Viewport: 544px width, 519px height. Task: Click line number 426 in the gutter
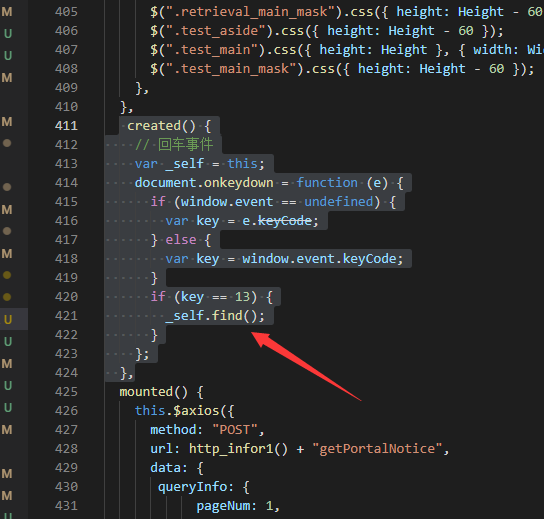tap(66, 411)
